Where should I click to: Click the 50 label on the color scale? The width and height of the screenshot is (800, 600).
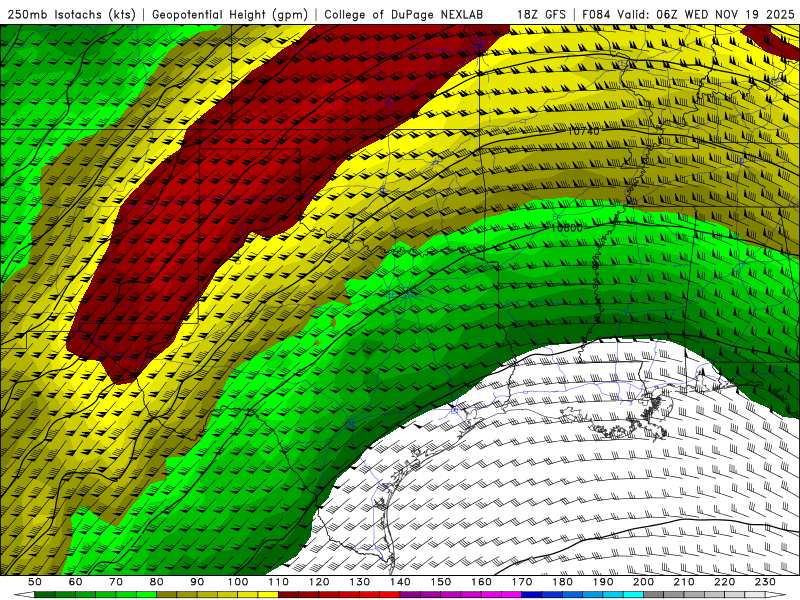click(x=35, y=582)
